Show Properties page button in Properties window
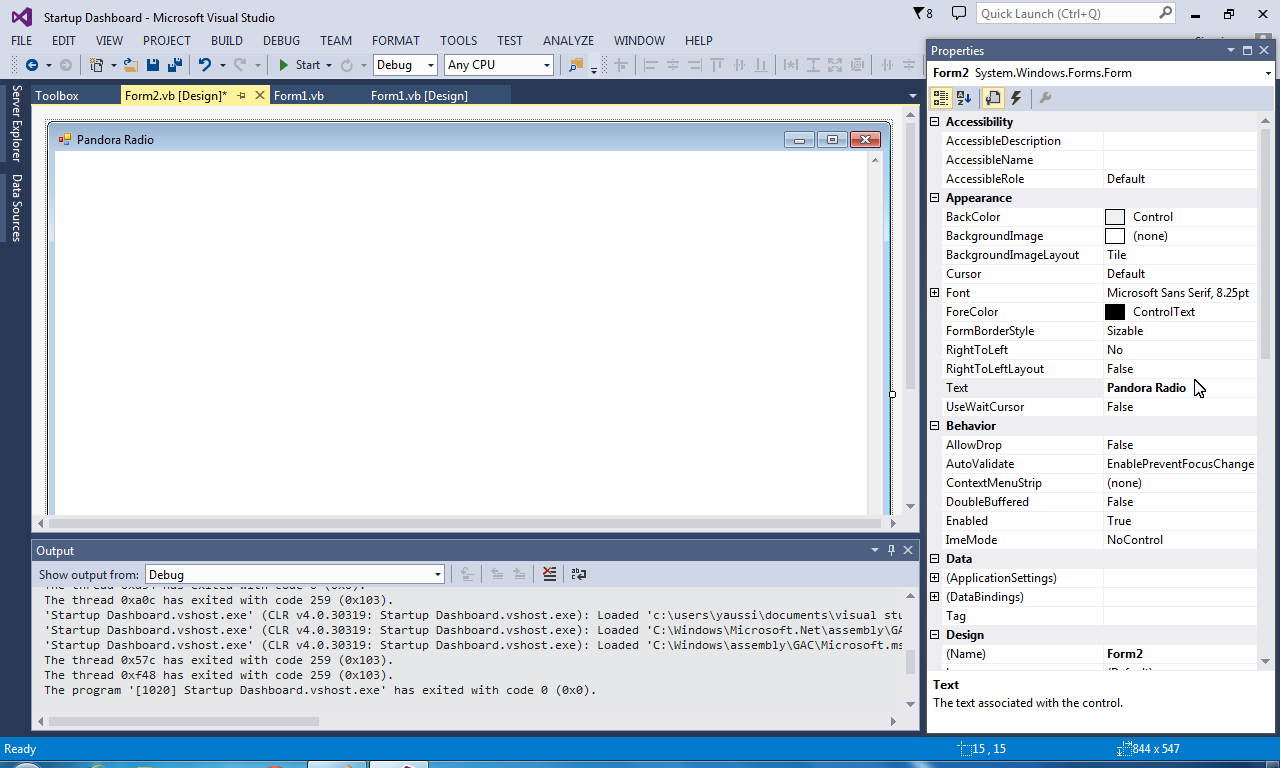 click(993, 98)
